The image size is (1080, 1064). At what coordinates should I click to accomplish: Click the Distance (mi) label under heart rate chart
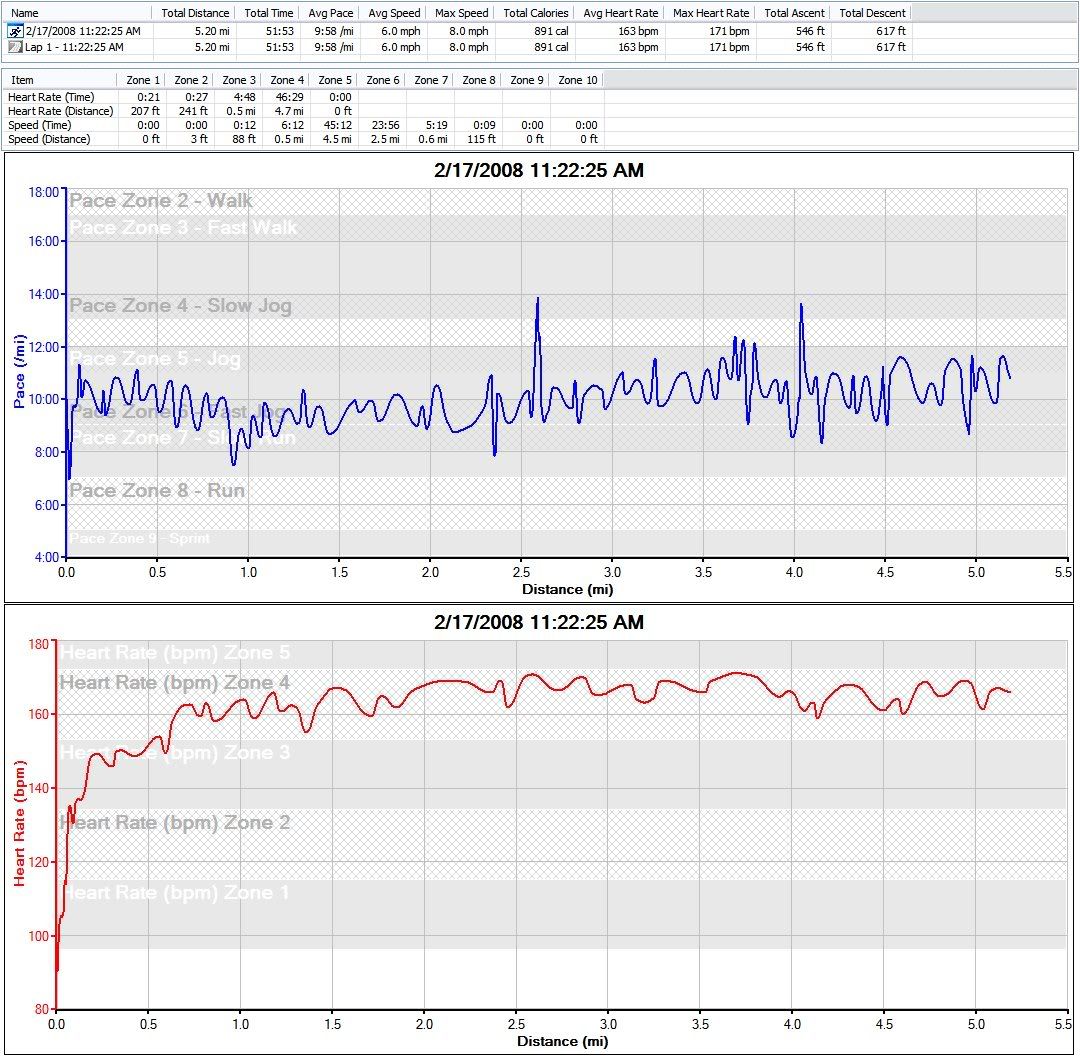point(562,1041)
